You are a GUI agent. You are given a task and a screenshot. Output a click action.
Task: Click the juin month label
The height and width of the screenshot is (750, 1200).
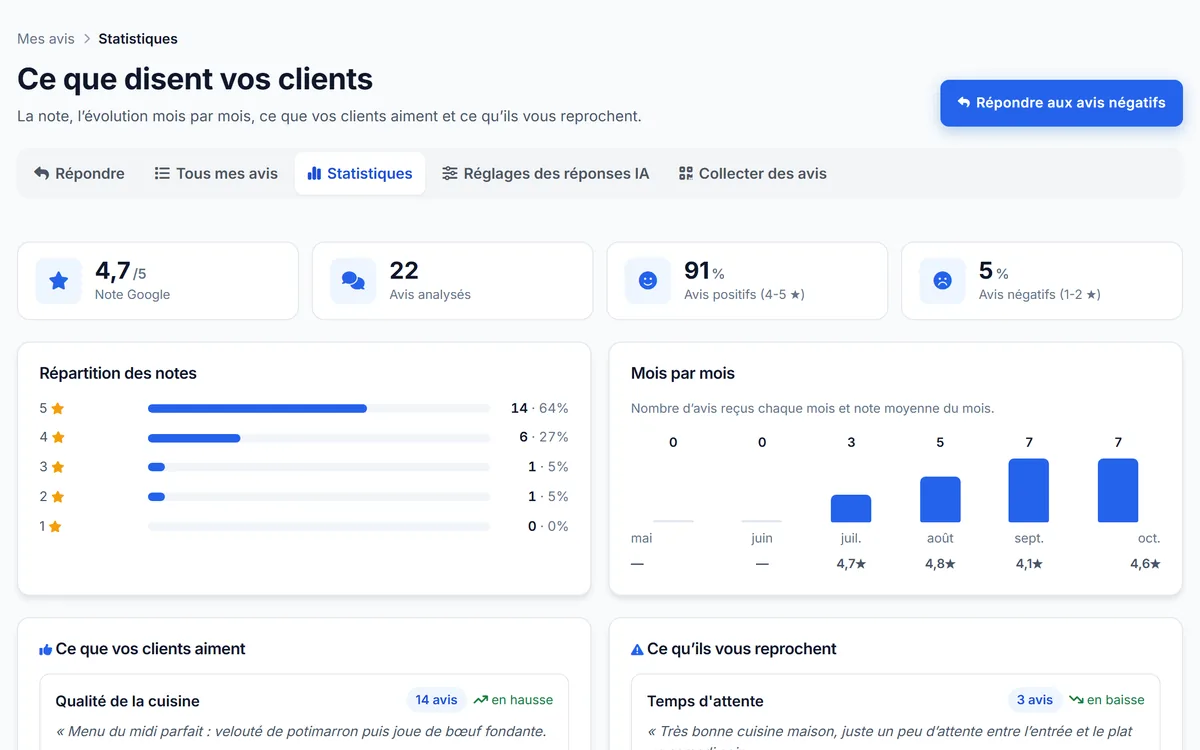point(762,538)
